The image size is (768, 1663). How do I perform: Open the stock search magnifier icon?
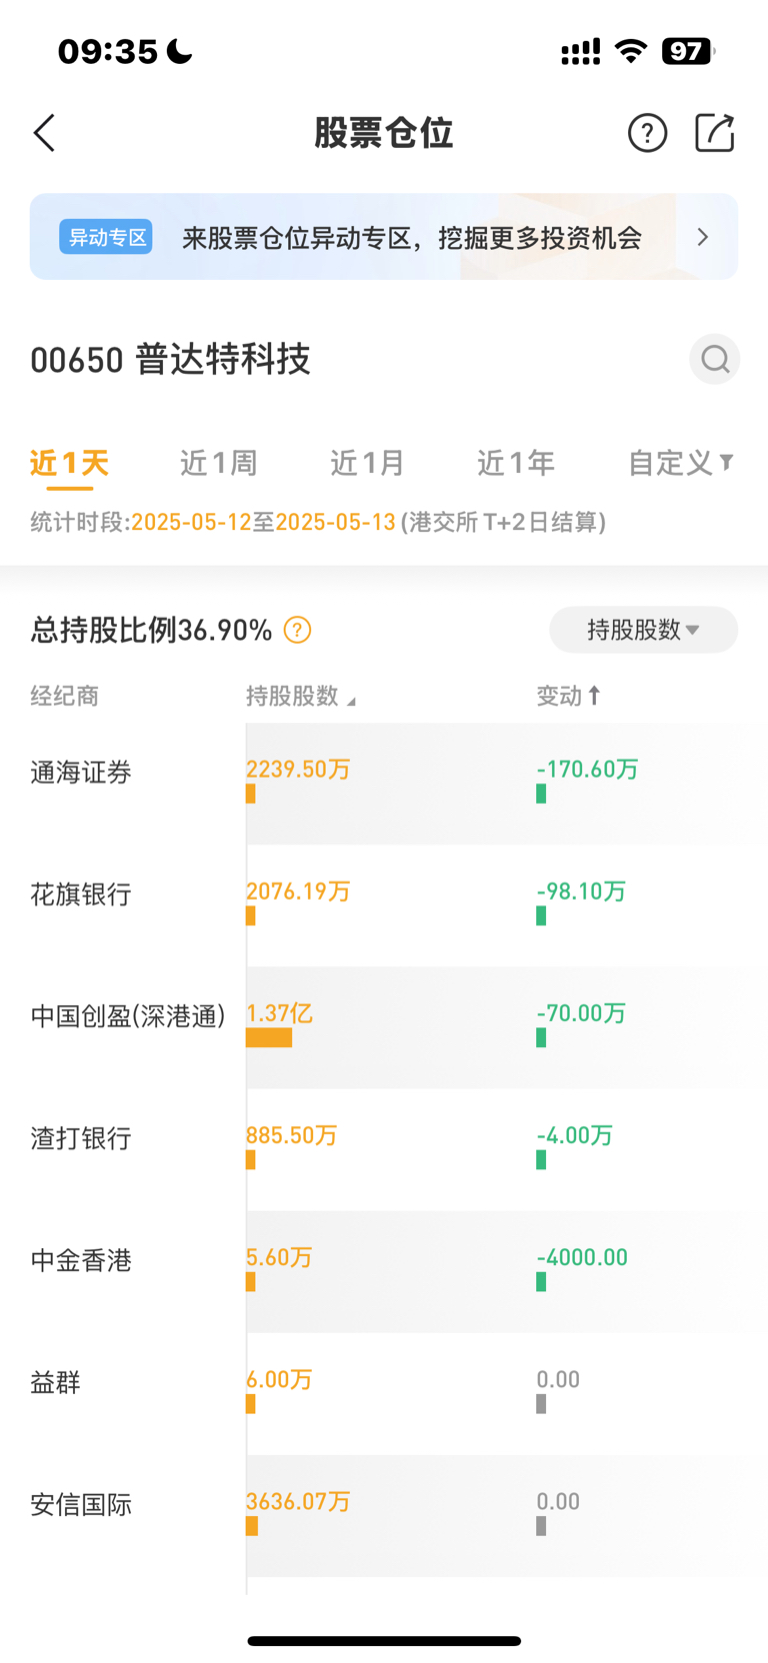[x=714, y=359]
